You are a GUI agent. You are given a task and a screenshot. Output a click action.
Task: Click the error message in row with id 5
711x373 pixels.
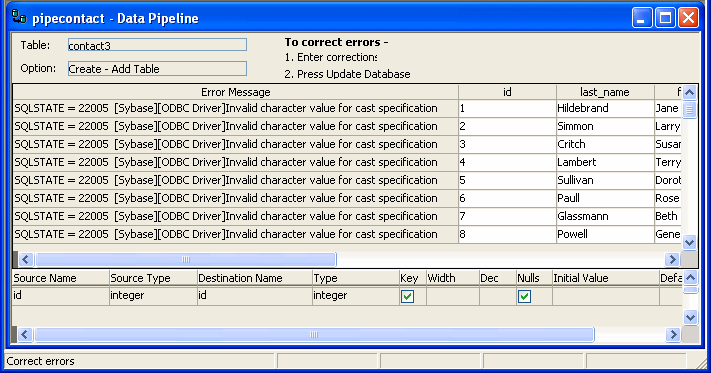click(x=235, y=180)
